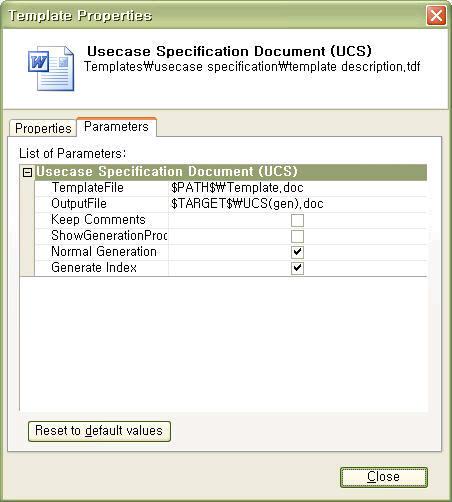
Task: Switch to the Properties tab
Action: click(43, 128)
